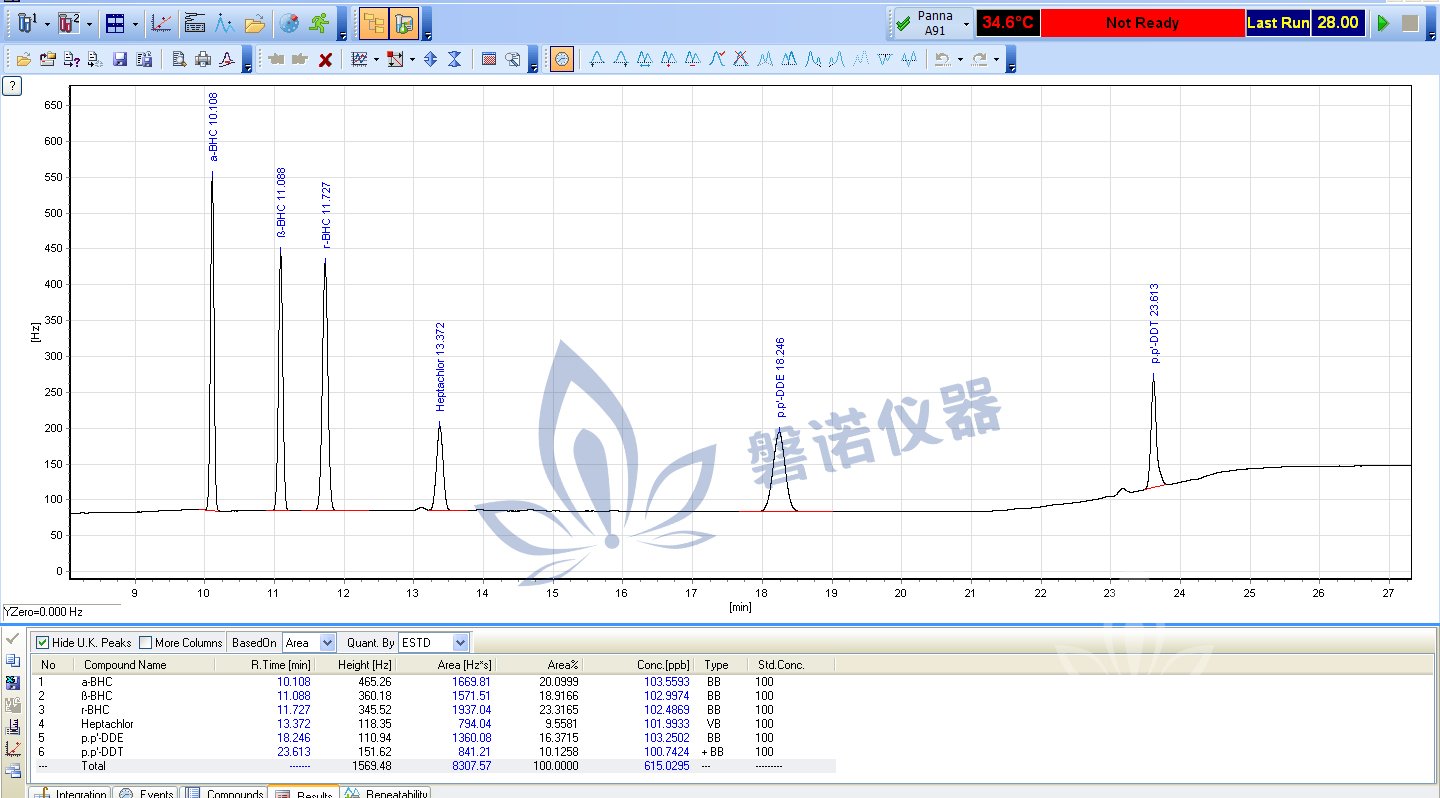This screenshot has height=798, width=1440.
Task: Click the green start run play button
Action: (x=1384, y=23)
